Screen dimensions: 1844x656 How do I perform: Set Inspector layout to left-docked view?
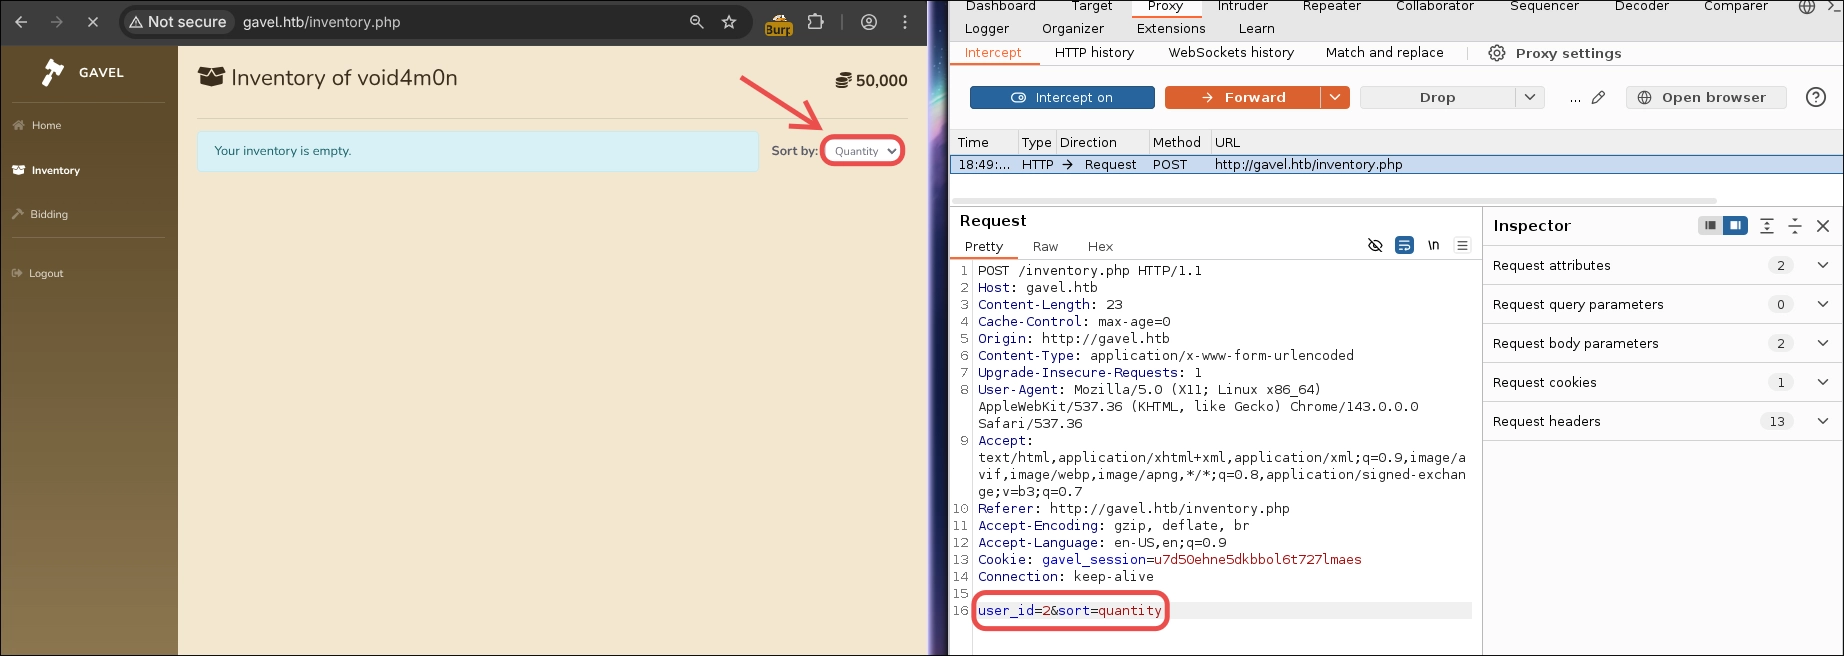[1710, 226]
